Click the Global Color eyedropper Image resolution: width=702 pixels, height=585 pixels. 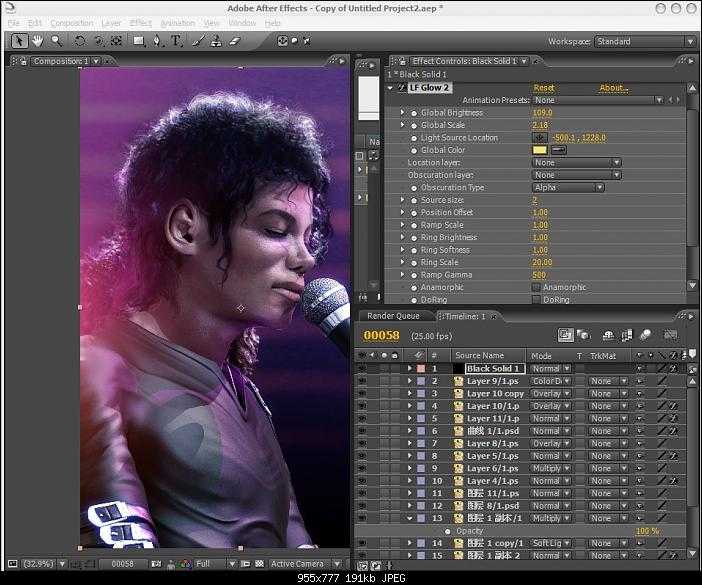click(x=559, y=150)
